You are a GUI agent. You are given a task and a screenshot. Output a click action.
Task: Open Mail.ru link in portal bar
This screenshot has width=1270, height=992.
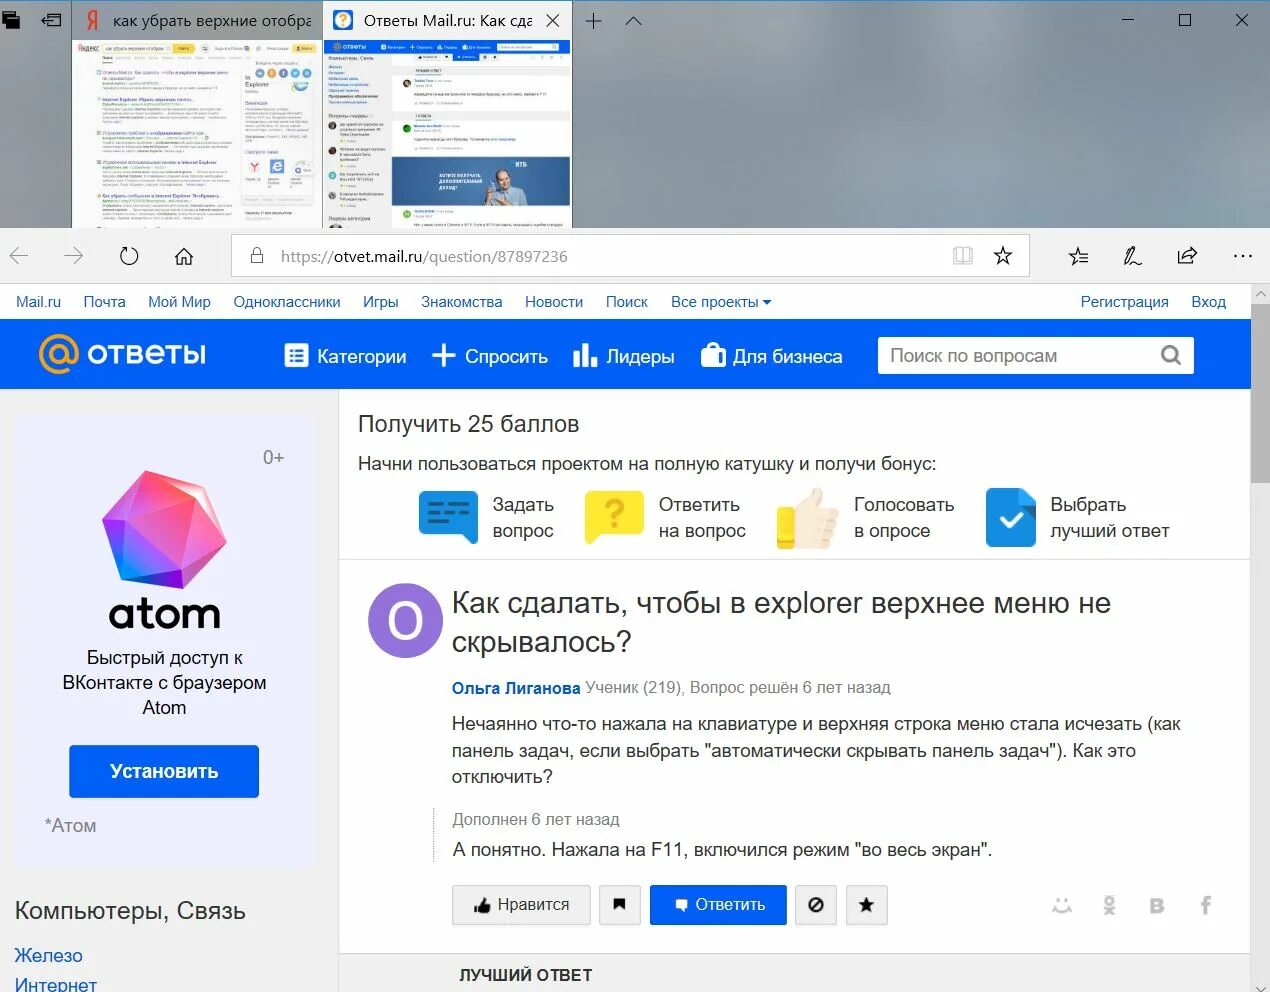pyautogui.click(x=38, y=302)
